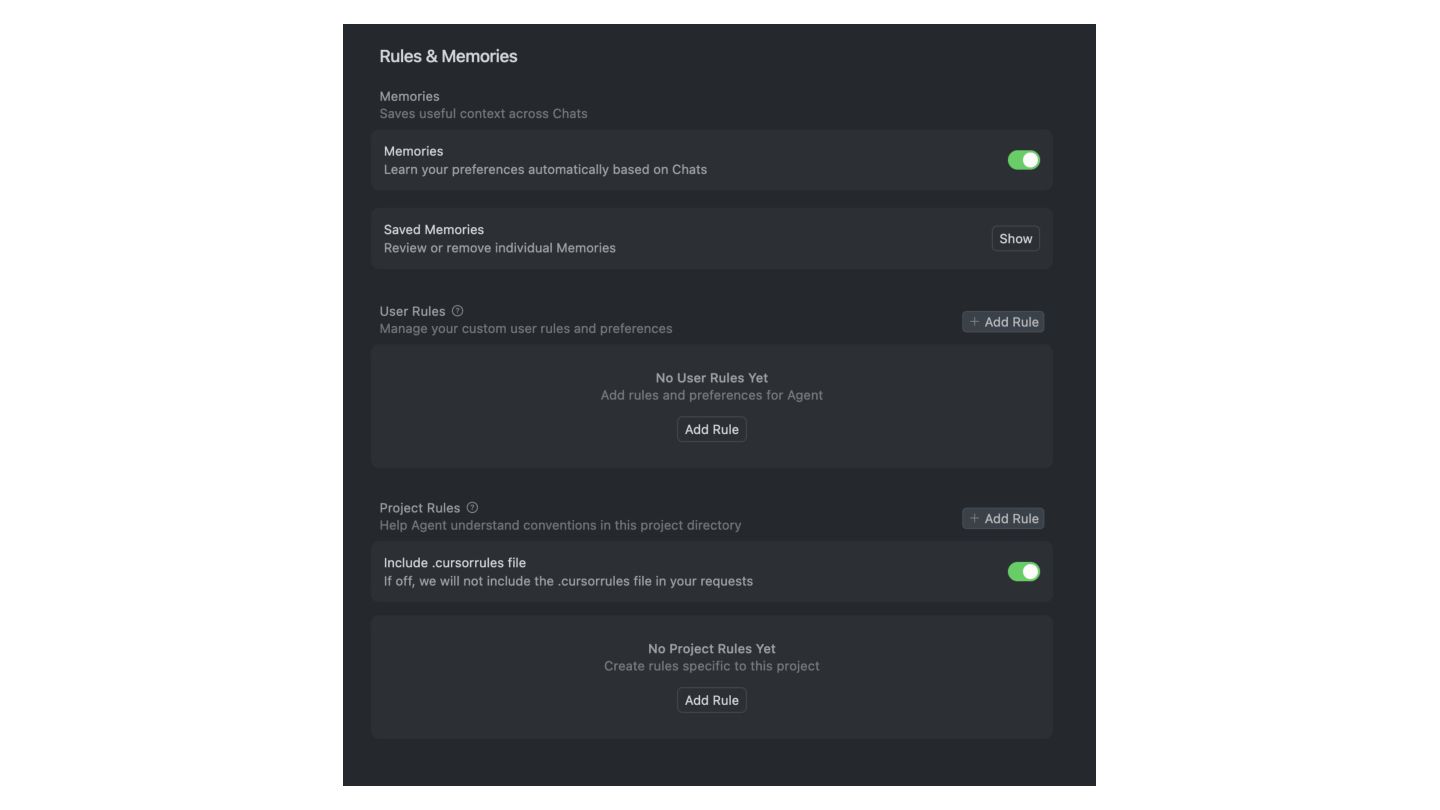Click the plus Add Rule button for Project Rules
Image resolution: width=1440 pixels, height=810 pixels.
tap(1003, 519)
